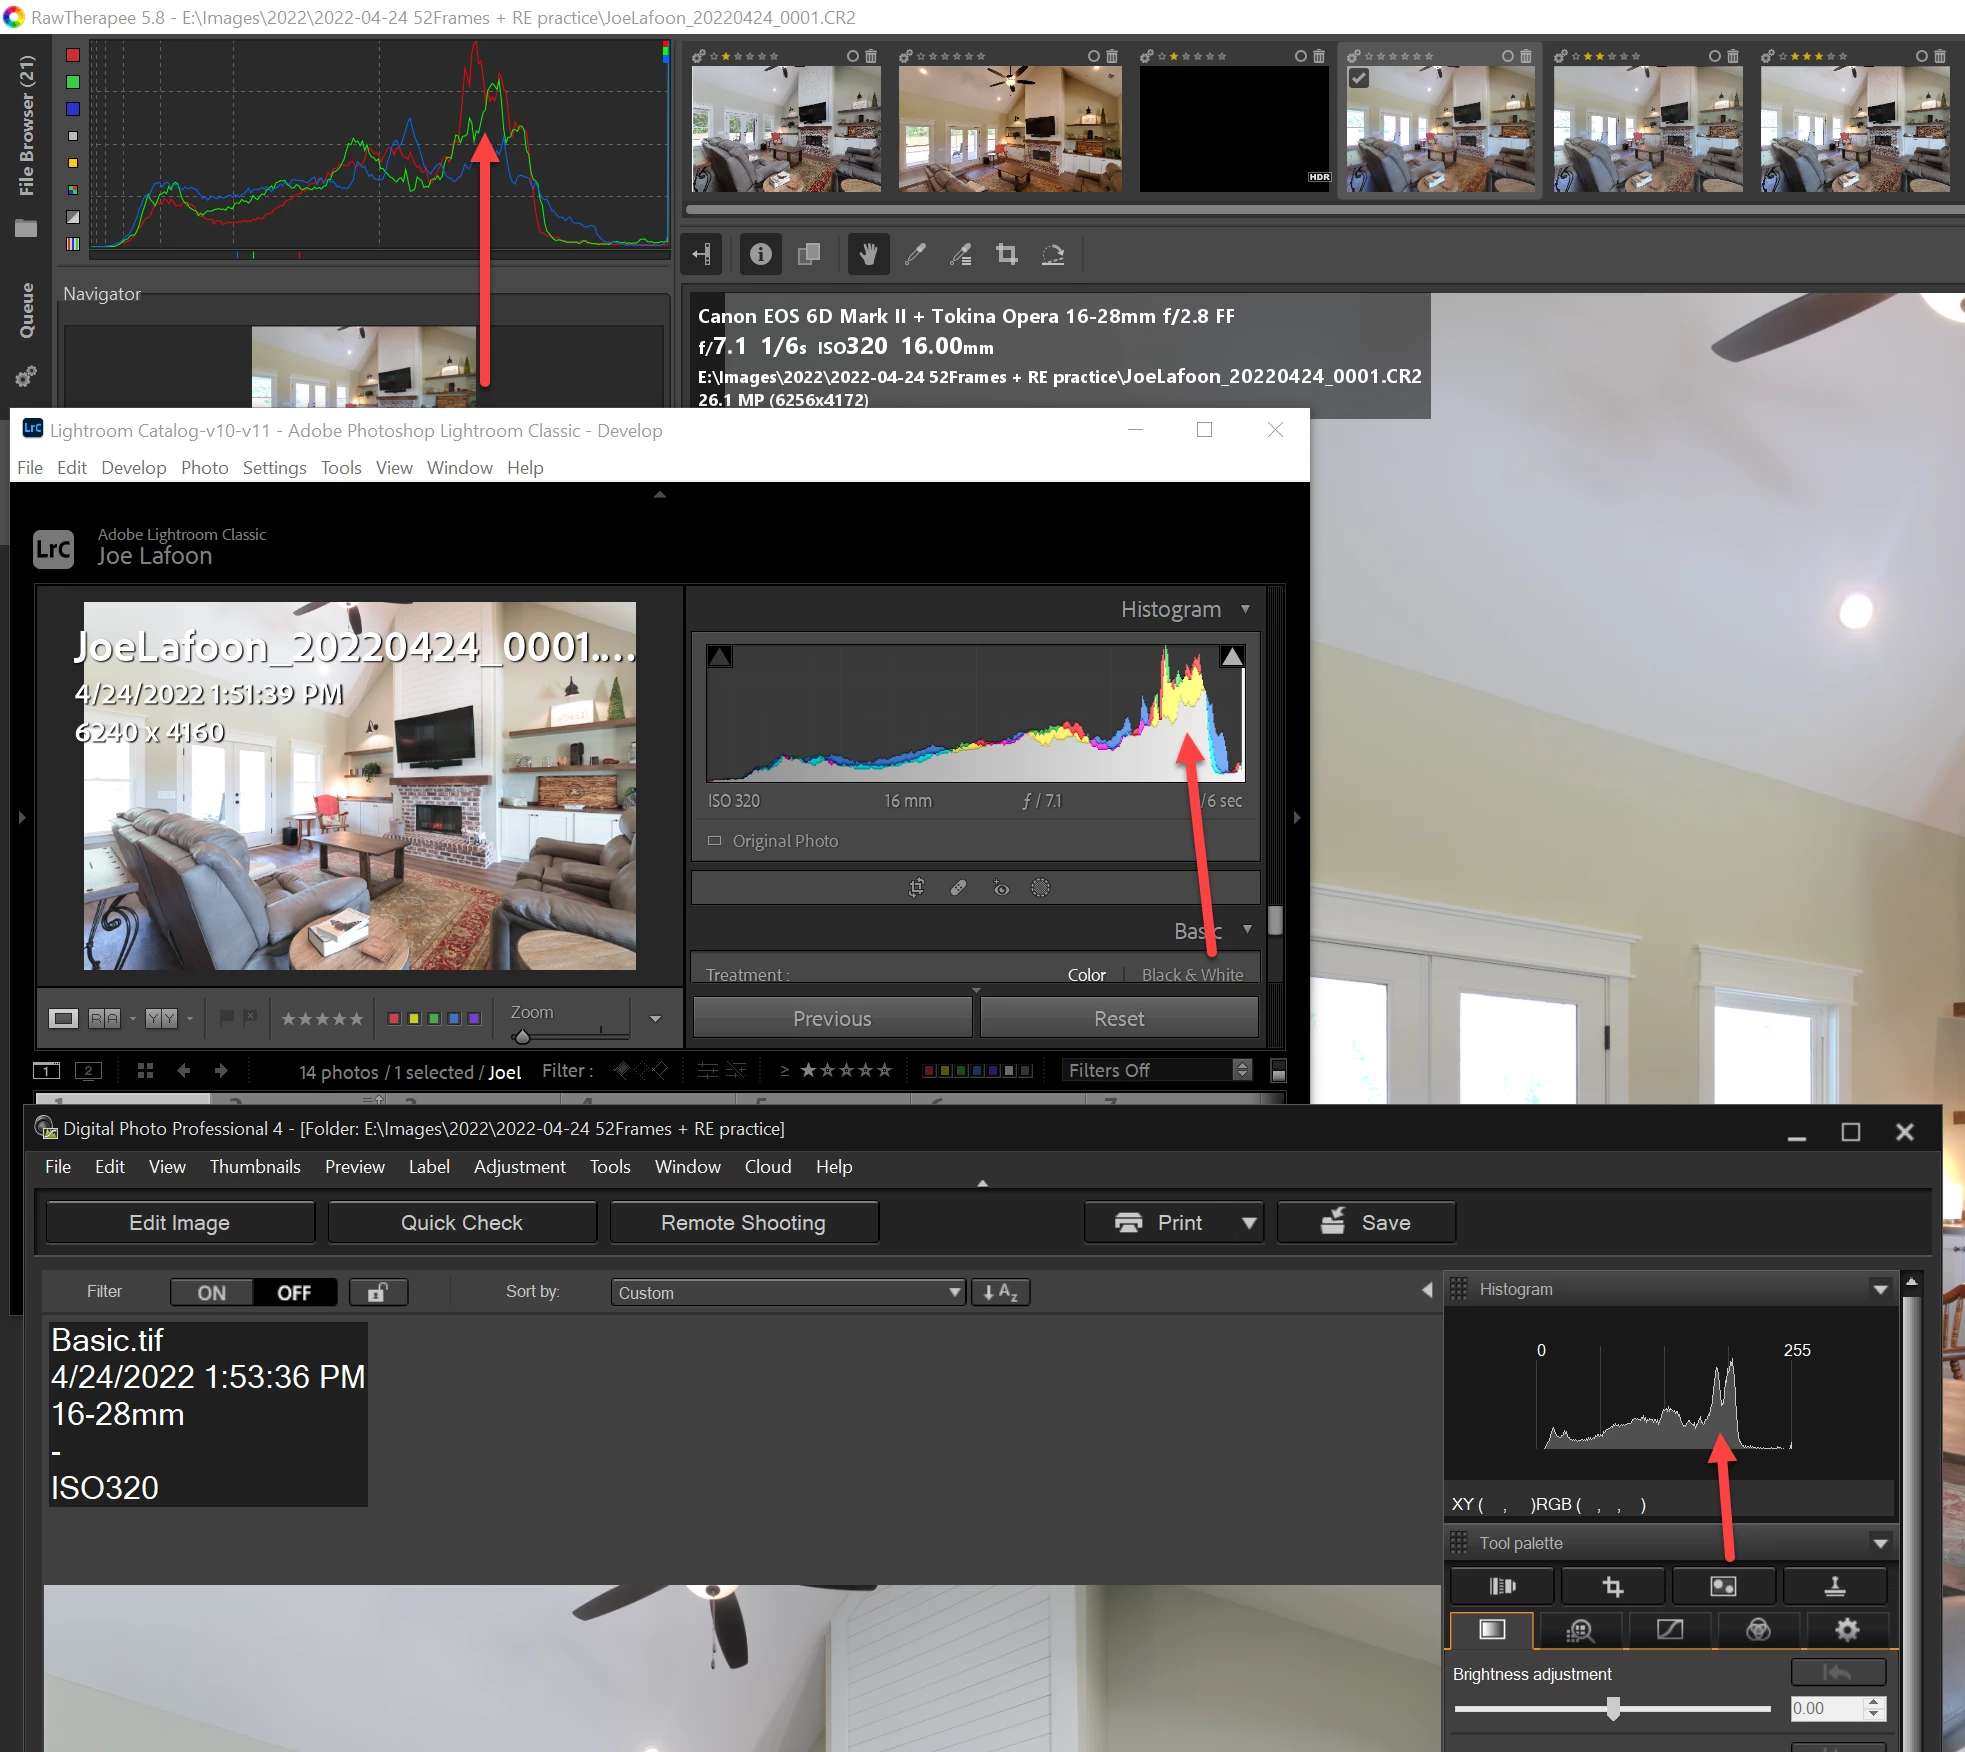Screen dimensions: 1965x1752
Task: Open the color adjustment palette in DPP
Action: (1758, 1630)
